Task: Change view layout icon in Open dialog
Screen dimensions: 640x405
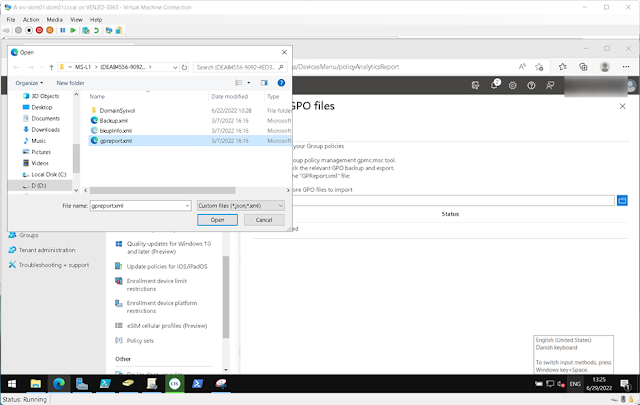Action: [x=239, y=83]
